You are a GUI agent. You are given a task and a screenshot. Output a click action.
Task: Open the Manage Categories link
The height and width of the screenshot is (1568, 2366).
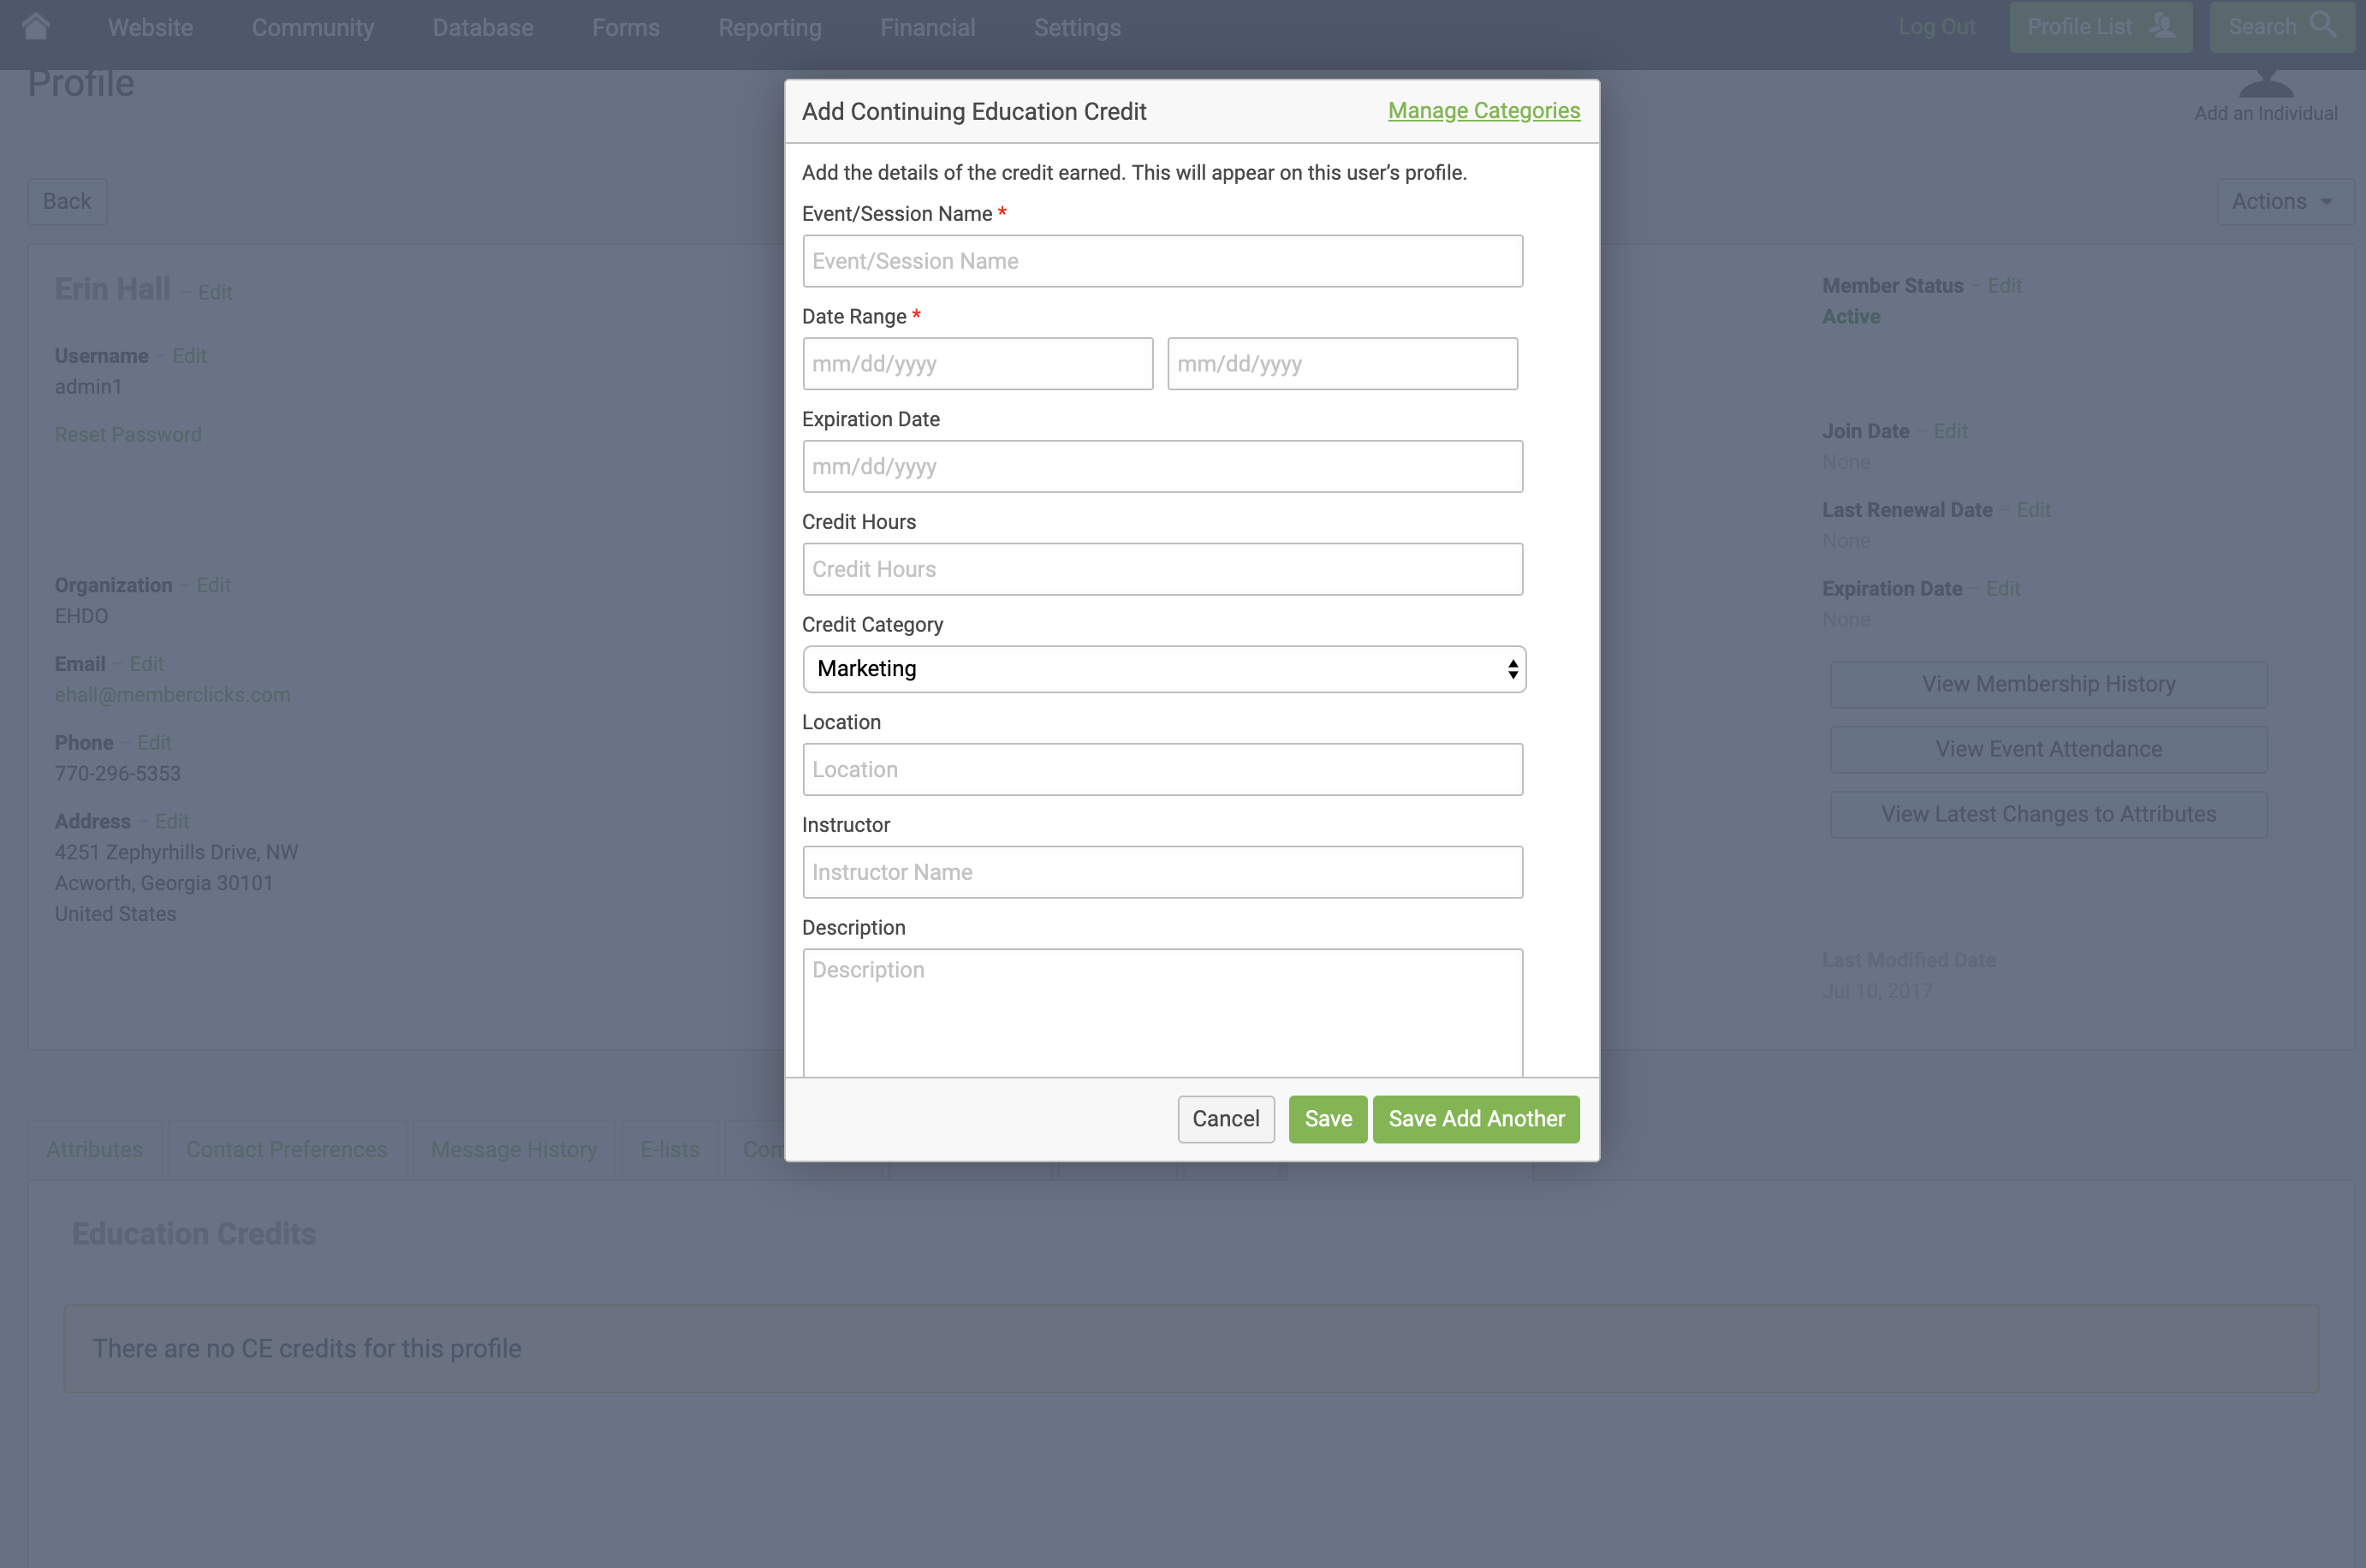point(1483,110)
